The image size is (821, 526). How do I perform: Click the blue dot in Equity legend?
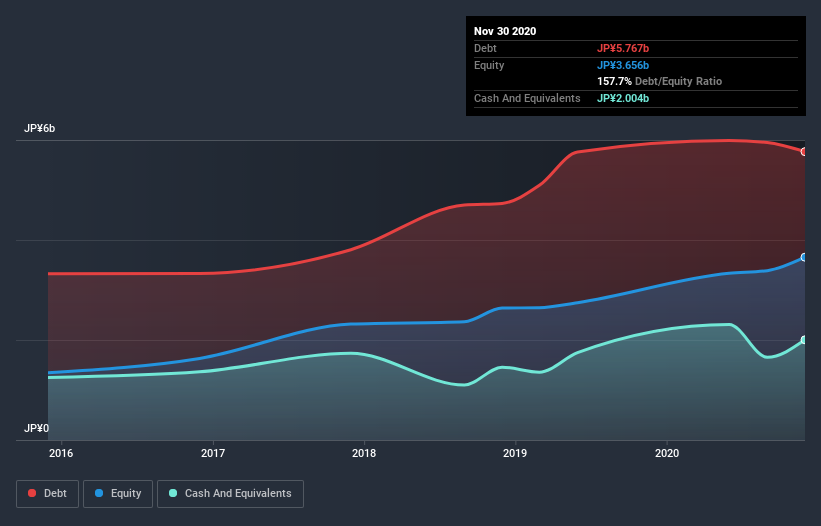click(99, 493)
